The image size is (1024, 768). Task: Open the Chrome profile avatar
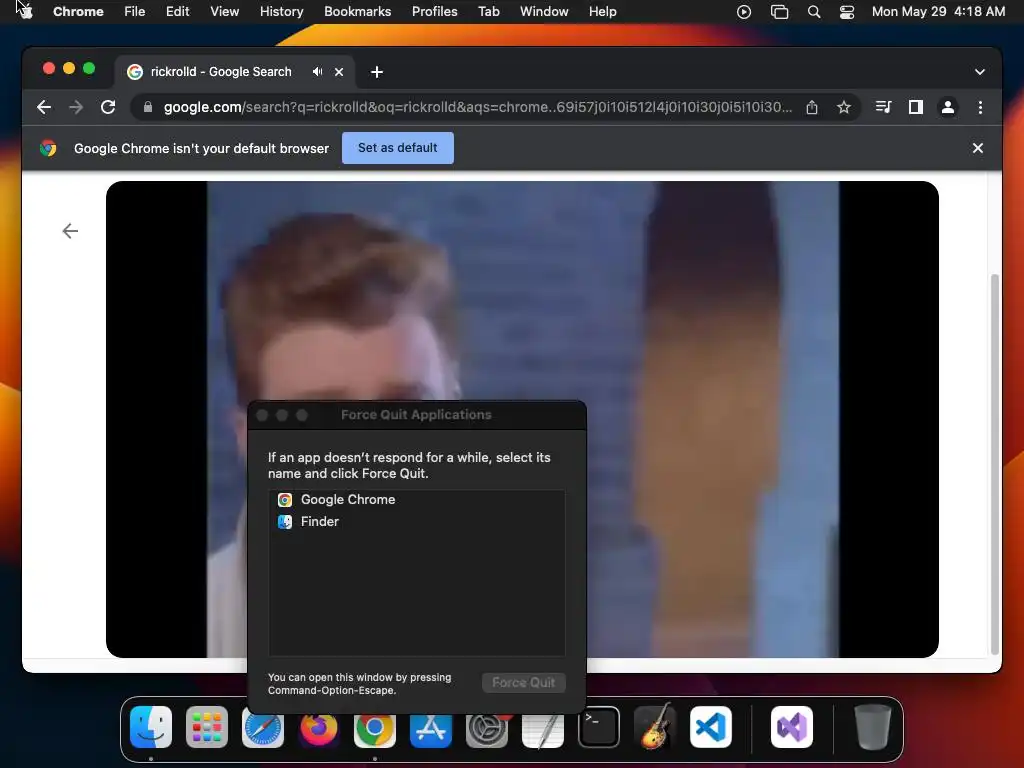tap(948, 107)
